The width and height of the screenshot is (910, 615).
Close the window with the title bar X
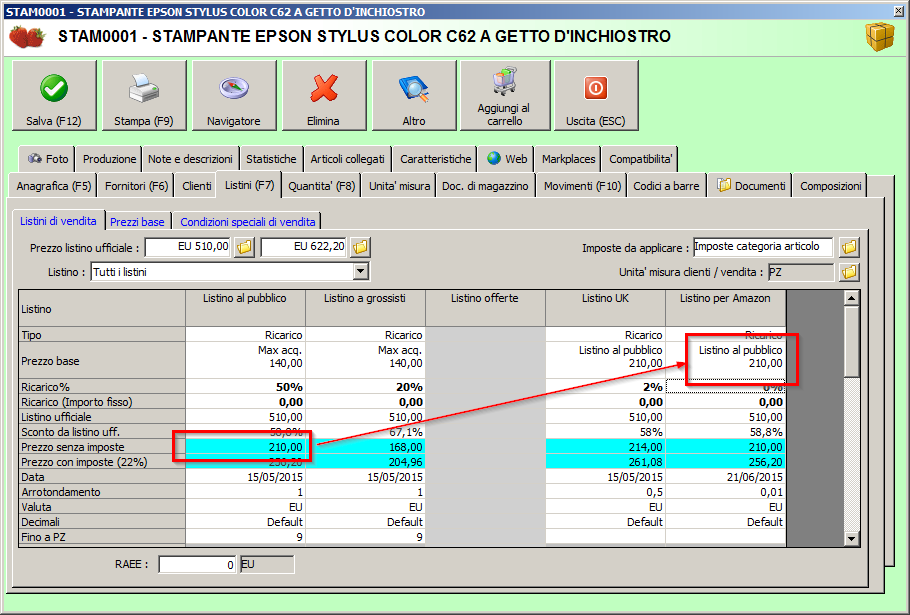point(900,11)
